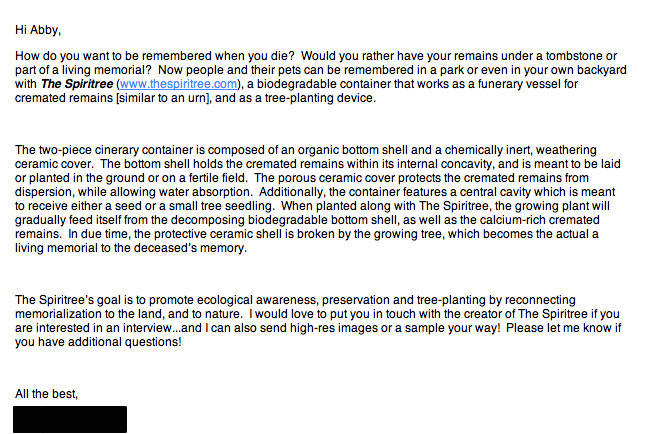Click 'you have additional questions!' line
This screenshot has width=650, height=434.
tap(98, 342)
